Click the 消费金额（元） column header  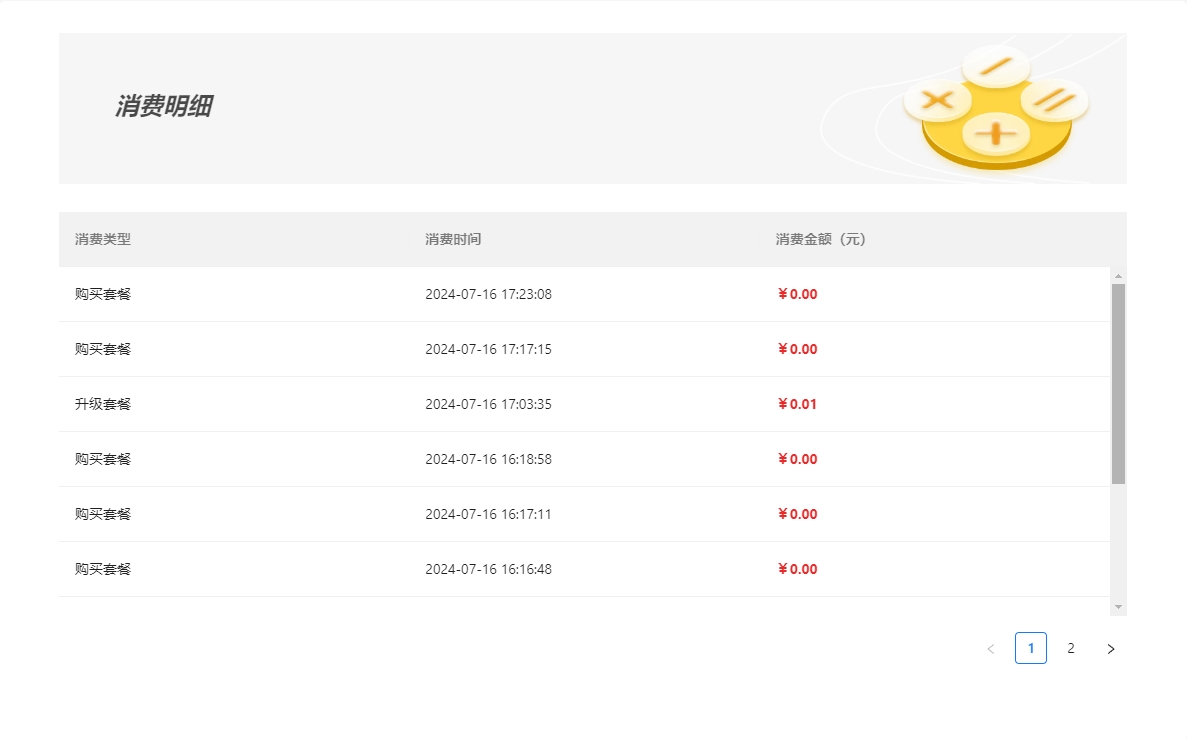tap(821, 240)
